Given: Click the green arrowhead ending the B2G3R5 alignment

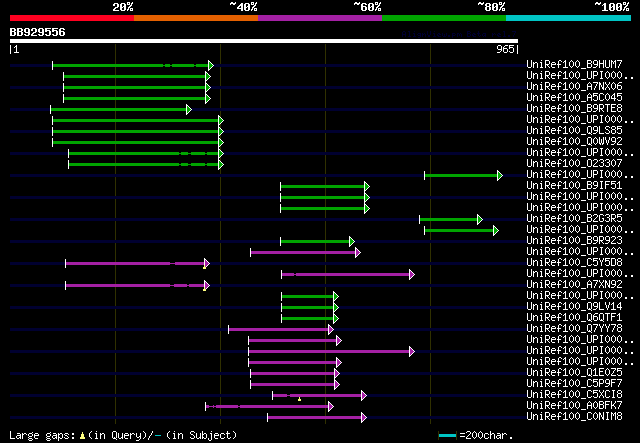Looking at the screenshot, I should [480, 220].
